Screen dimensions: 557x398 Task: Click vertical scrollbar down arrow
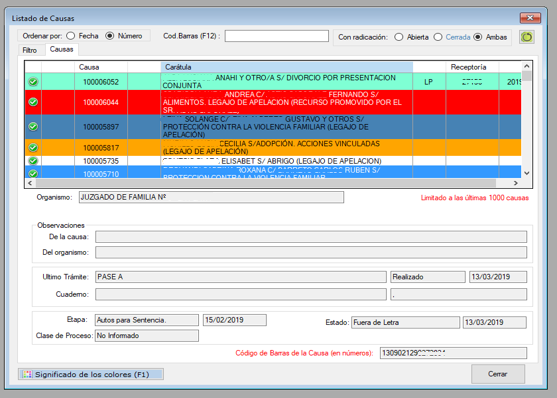pos(527,173)
